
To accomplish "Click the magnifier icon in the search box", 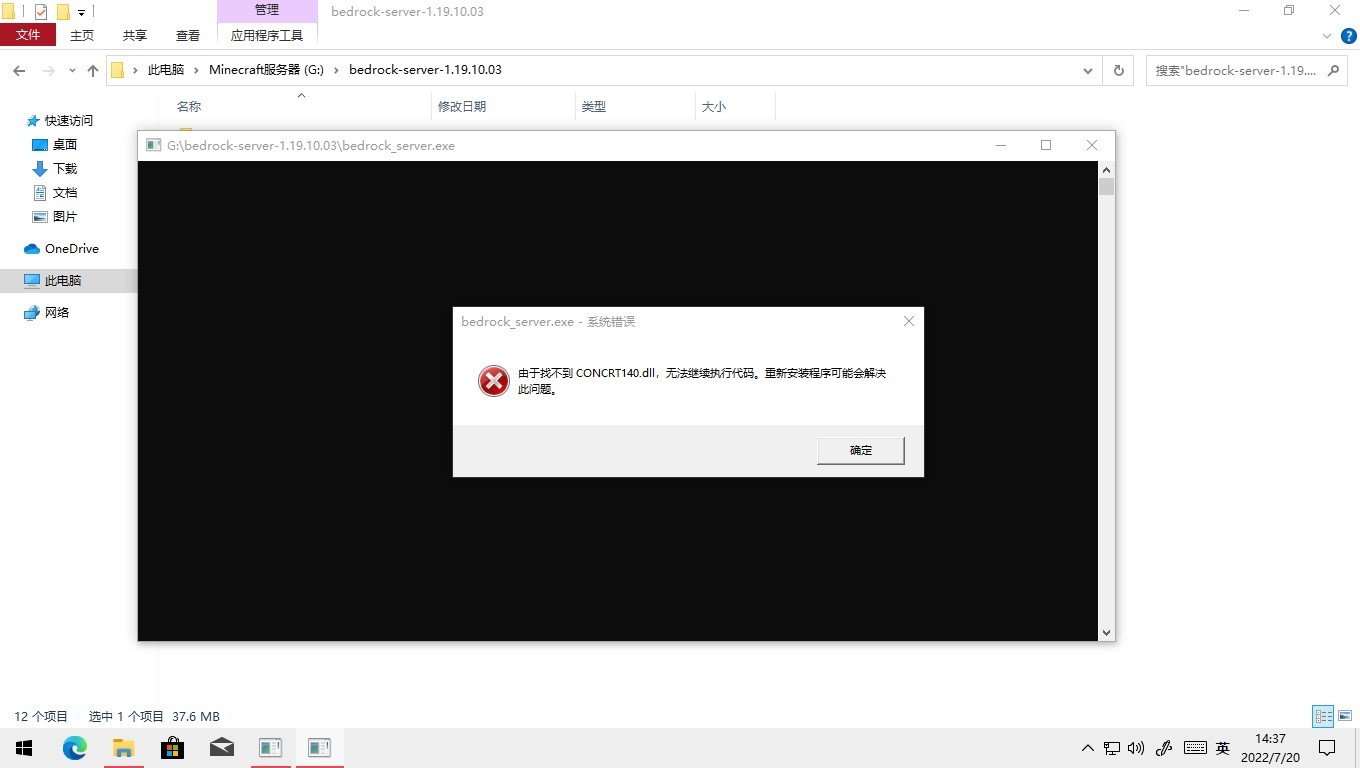I will pos(1332,71).
